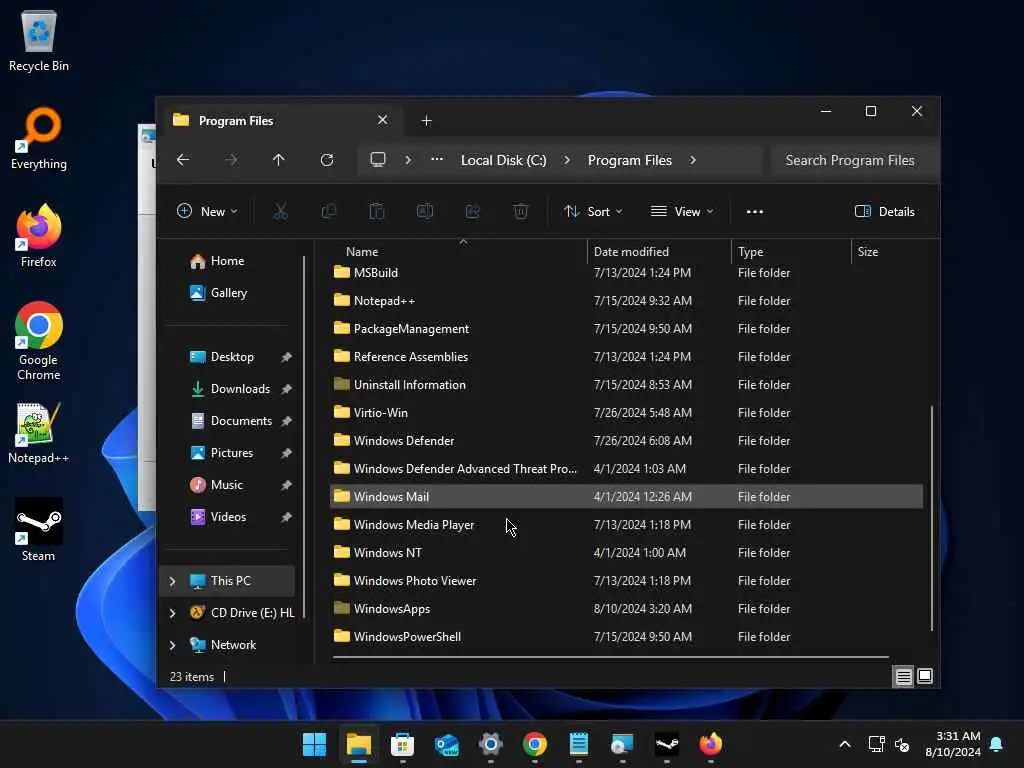Unpin Documents pin icon
Viewport: 1024px width, 768px height.
coord(286,421)
